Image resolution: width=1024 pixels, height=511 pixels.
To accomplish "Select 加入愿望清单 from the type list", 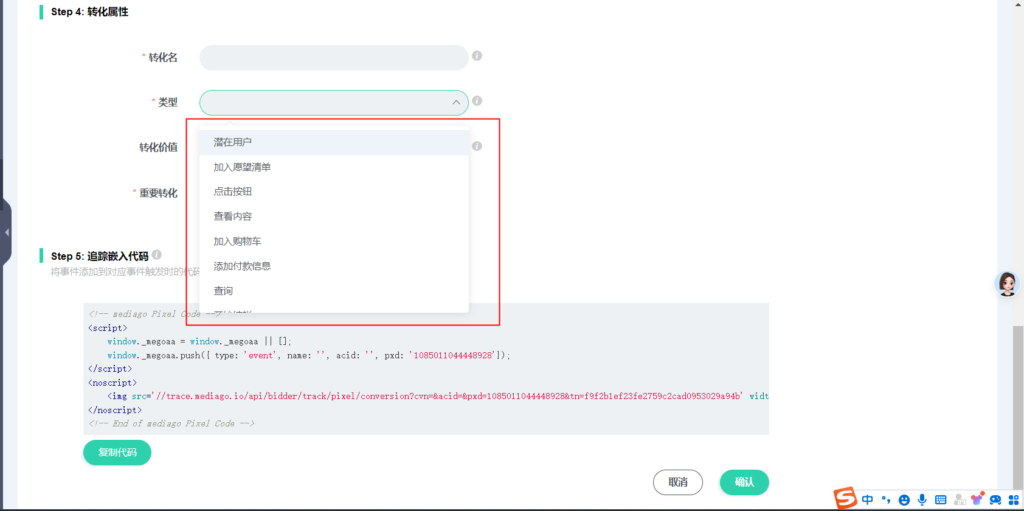I will (x=334, y=167).
